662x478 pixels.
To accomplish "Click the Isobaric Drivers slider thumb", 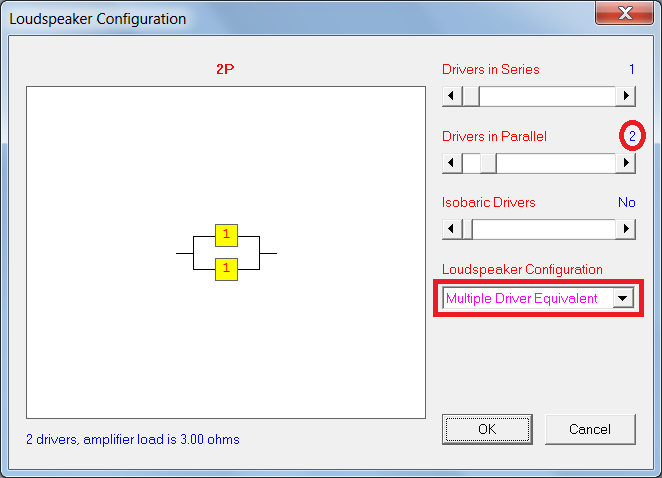I will pyautogui.click(x=467, y=229).
